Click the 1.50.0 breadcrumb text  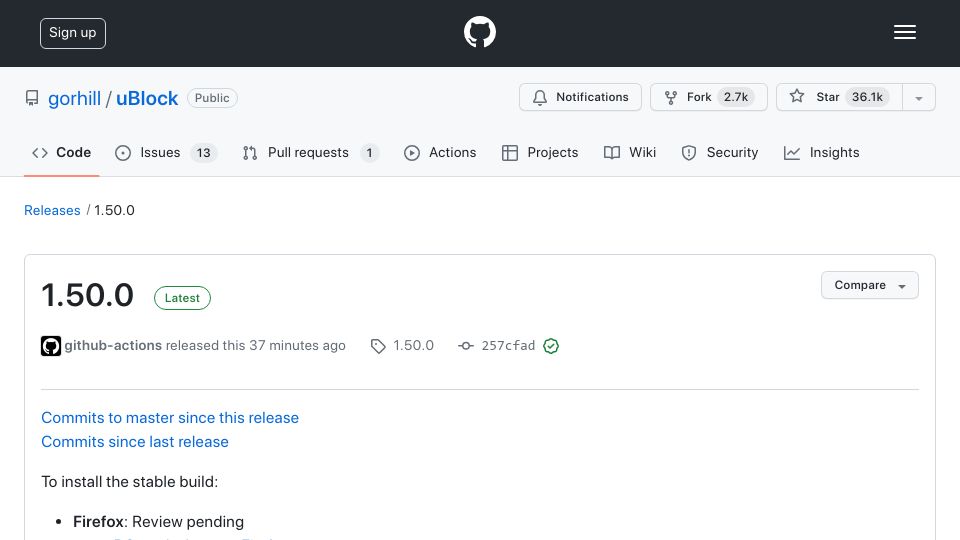[x=114, y=210]
